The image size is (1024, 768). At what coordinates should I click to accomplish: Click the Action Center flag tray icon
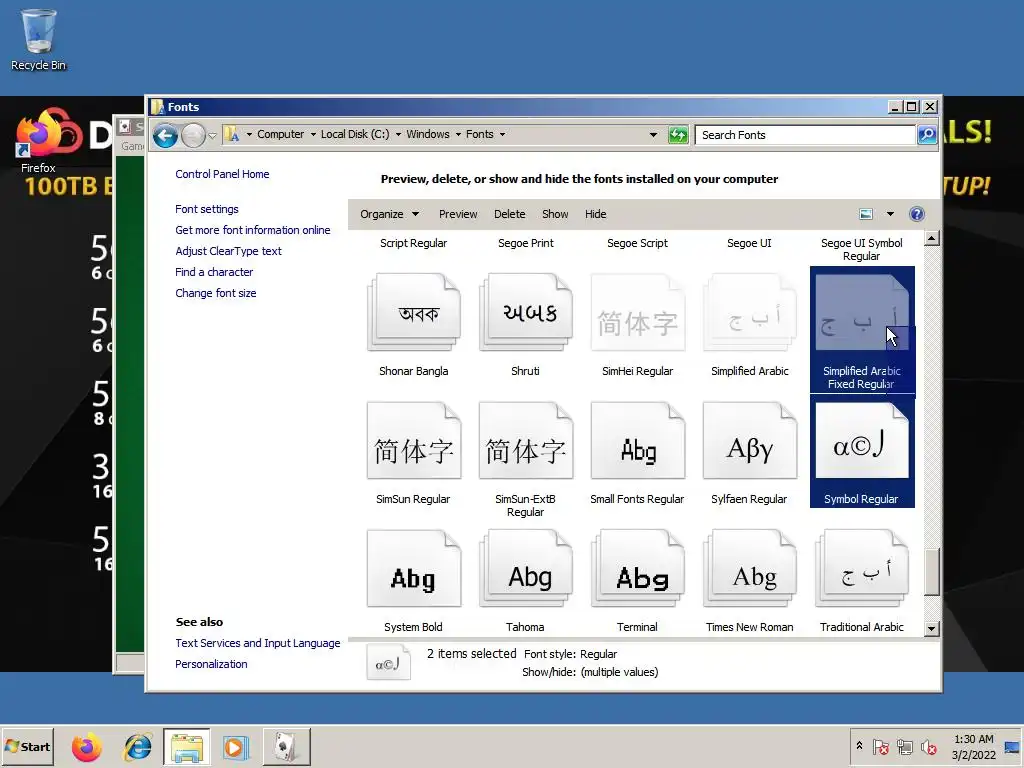[880, 747]
